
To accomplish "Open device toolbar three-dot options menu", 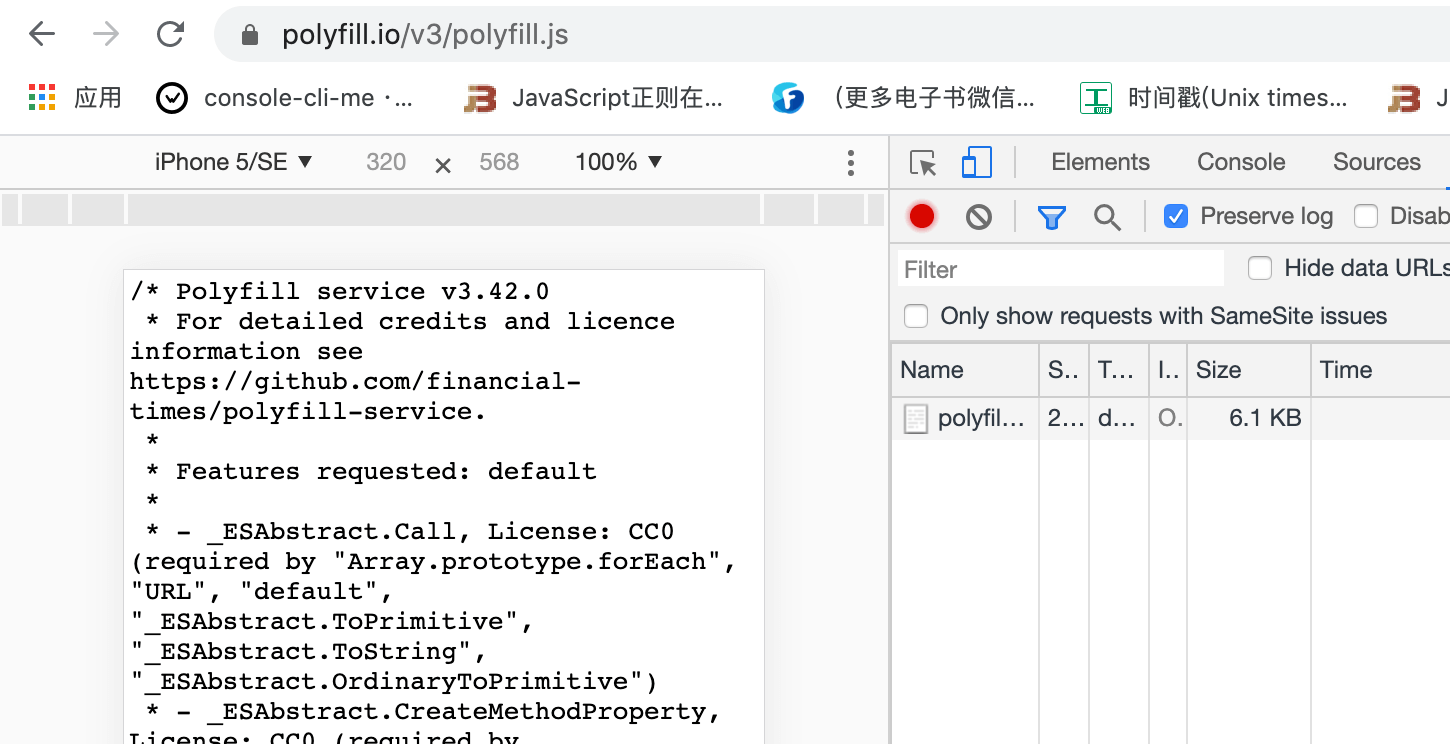I will click(850, 163).
